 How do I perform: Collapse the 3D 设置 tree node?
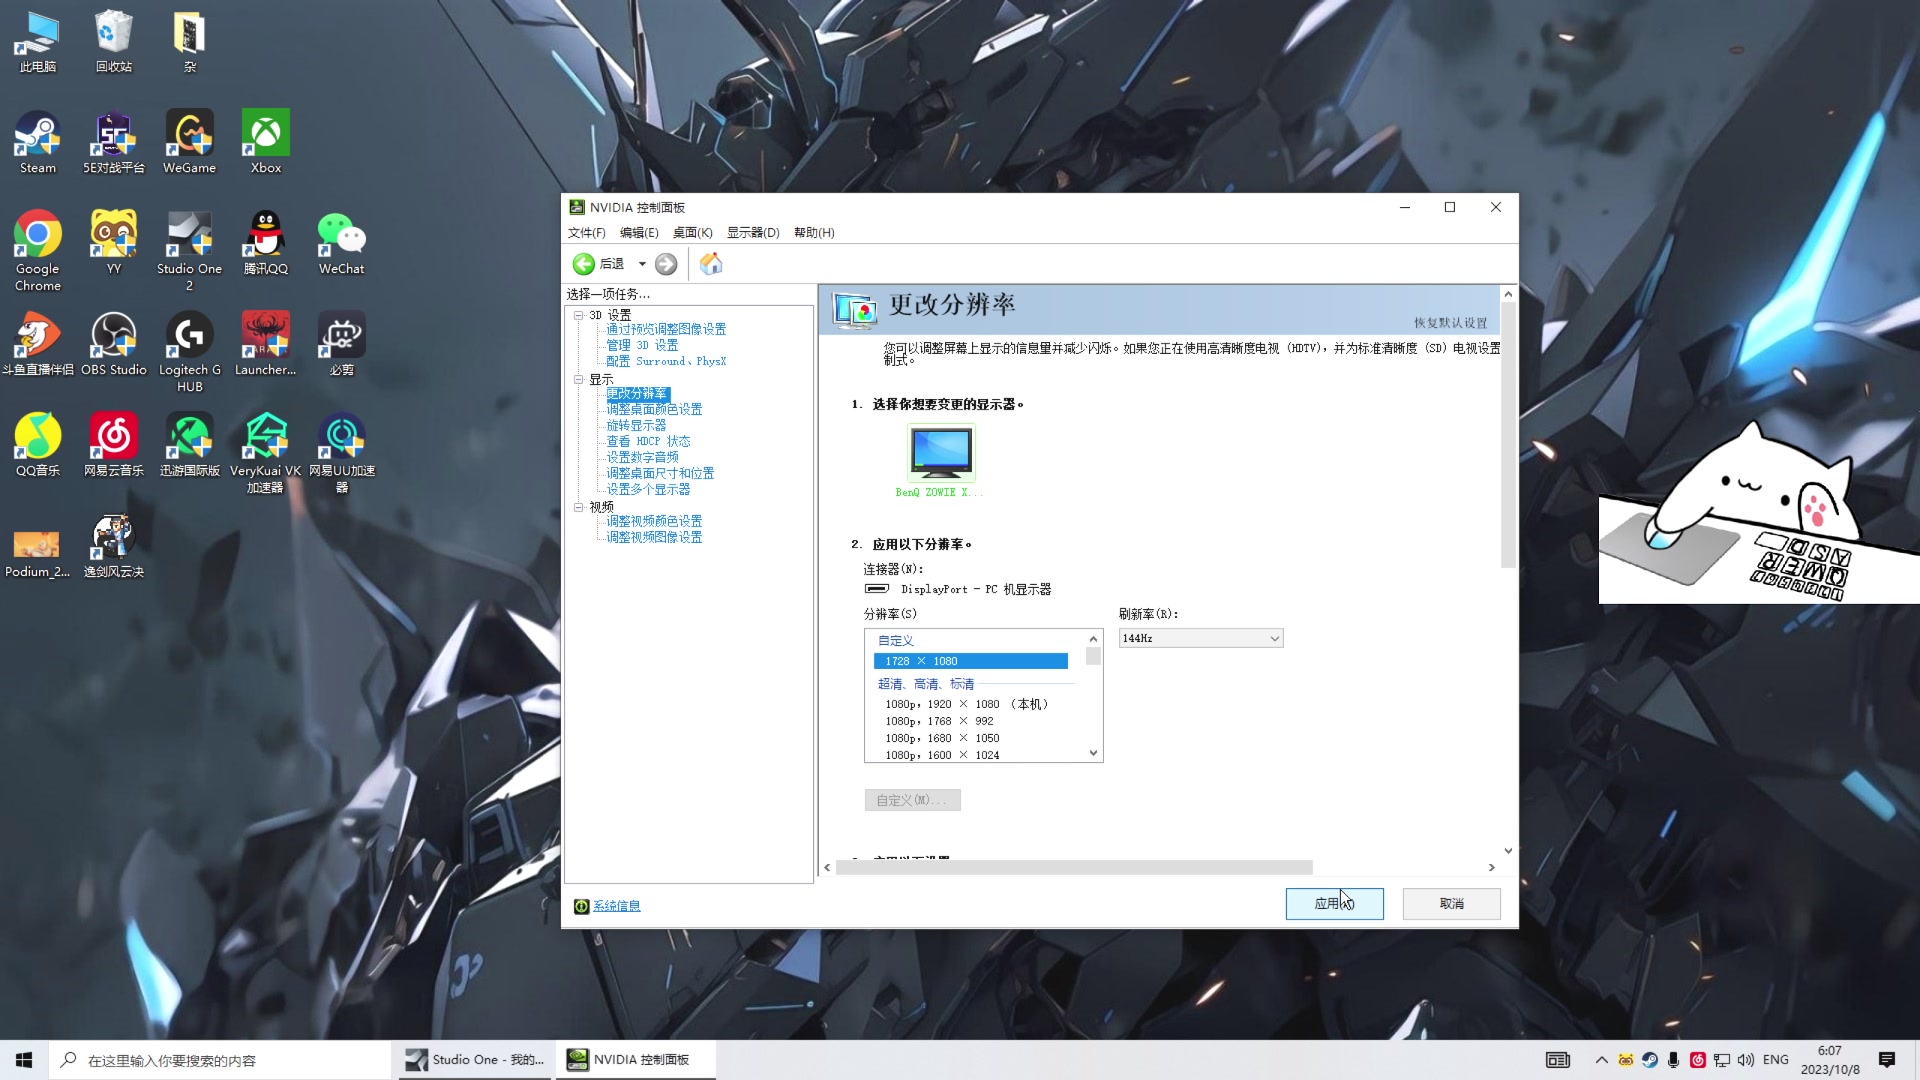point(578,315)
